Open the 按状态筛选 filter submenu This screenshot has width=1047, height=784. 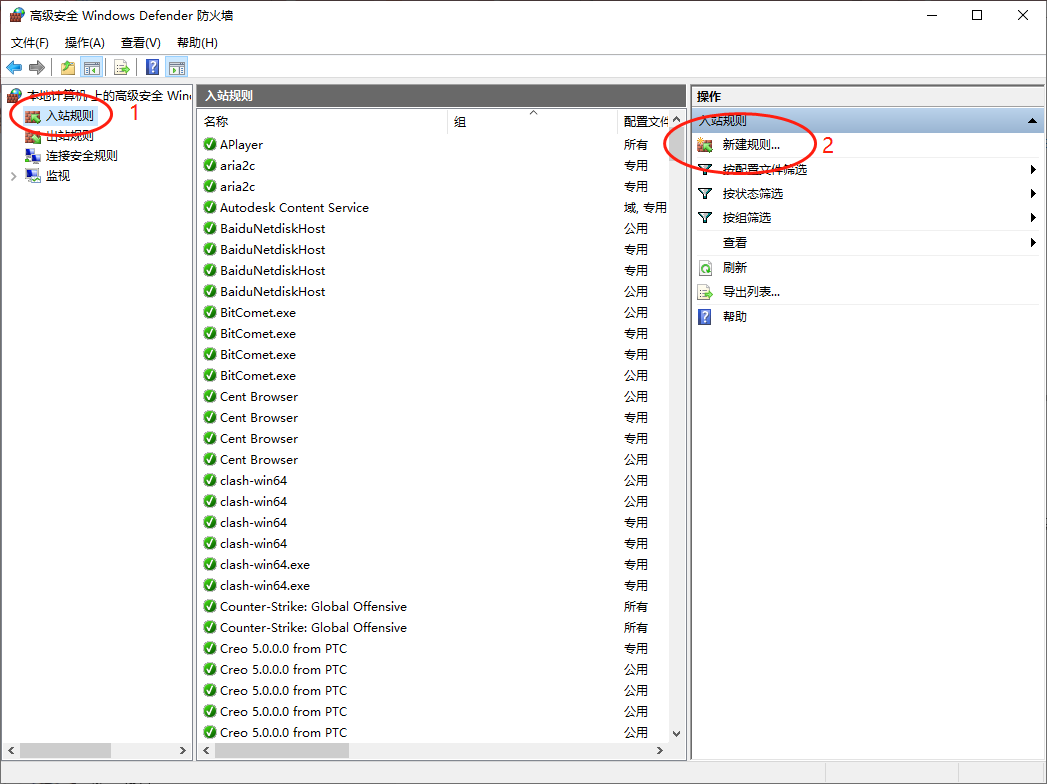(x=752, y=194)
